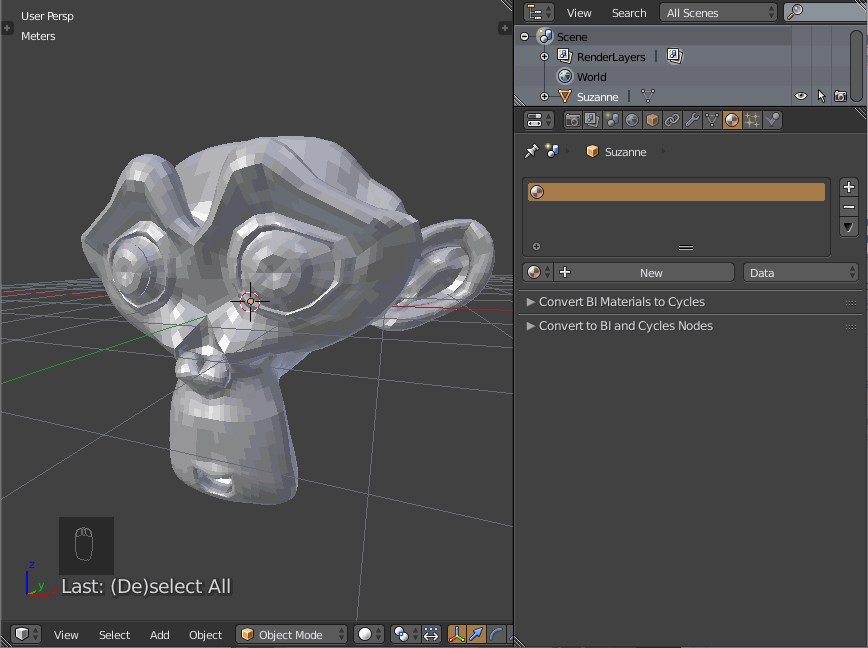Screen dimensions: 868x648
Task: Open the Scene properties tab
Action: coord(612,120)
